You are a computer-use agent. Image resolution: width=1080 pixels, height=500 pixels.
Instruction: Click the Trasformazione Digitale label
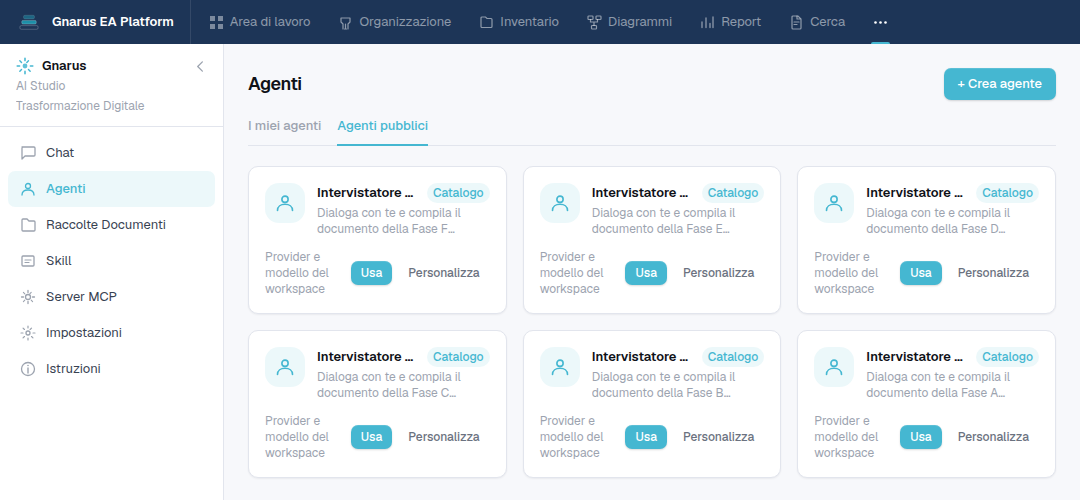80,106
